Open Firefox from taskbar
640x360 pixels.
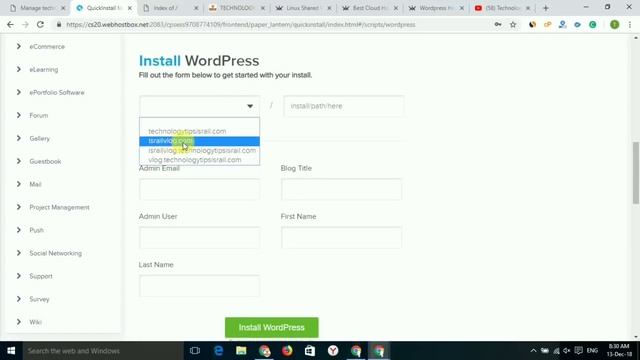(x=287, y=351)
